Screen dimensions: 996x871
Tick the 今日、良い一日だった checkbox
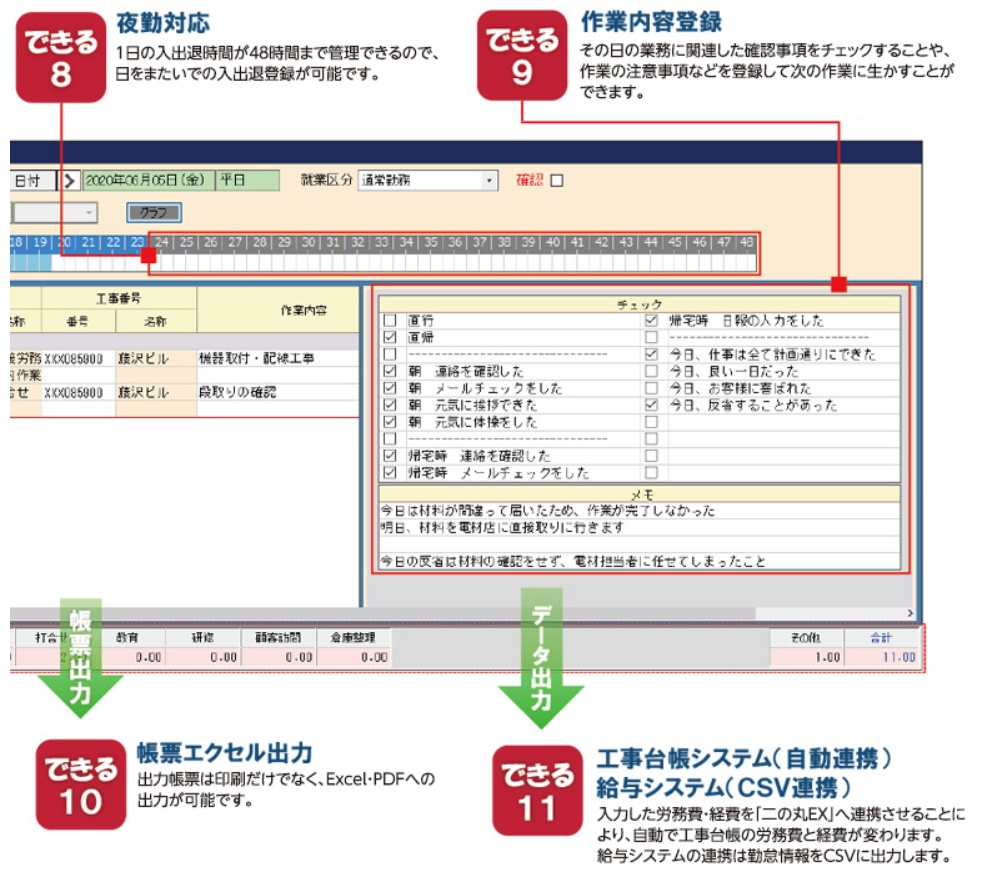pyautogui.click(x=652, y=371)
